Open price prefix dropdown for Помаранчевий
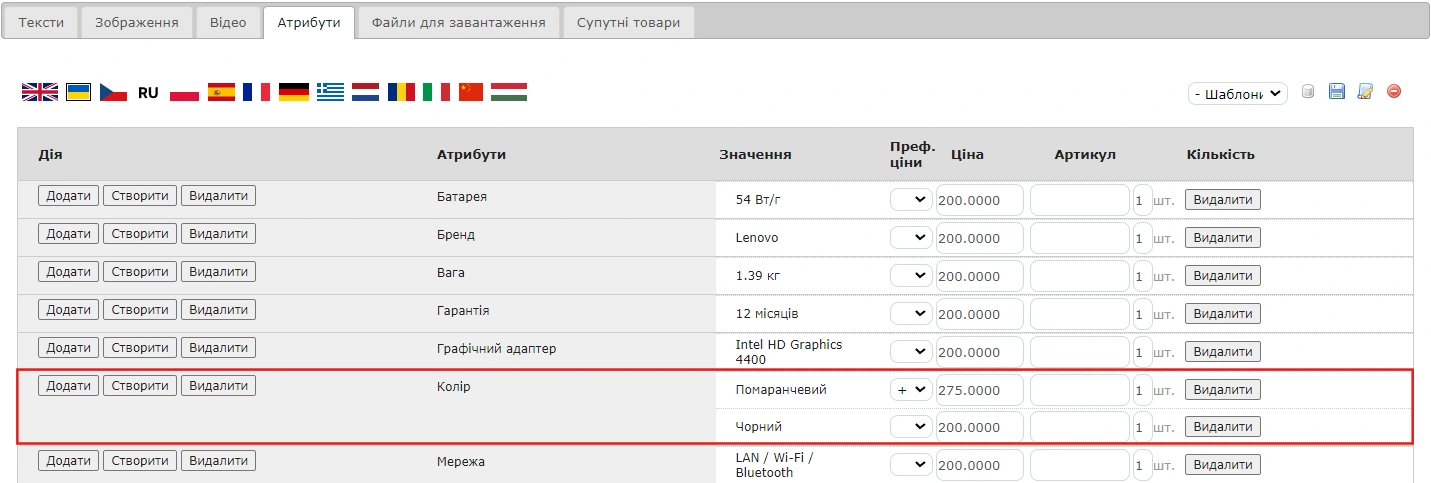 (910, 390)
